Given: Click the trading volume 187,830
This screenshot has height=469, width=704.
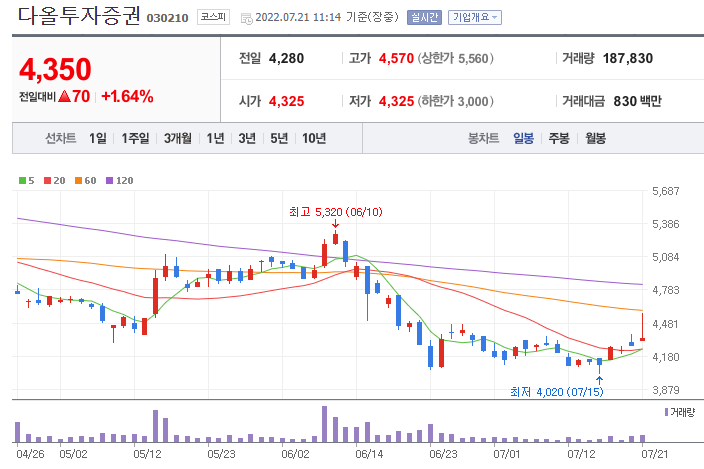Looking at the screenshot, I should [x=628, y=58].
